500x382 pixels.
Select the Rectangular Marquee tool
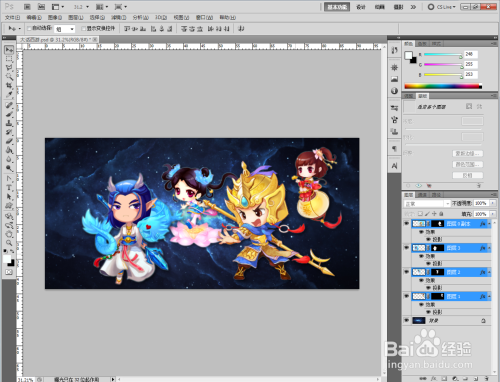click(9, 59)
